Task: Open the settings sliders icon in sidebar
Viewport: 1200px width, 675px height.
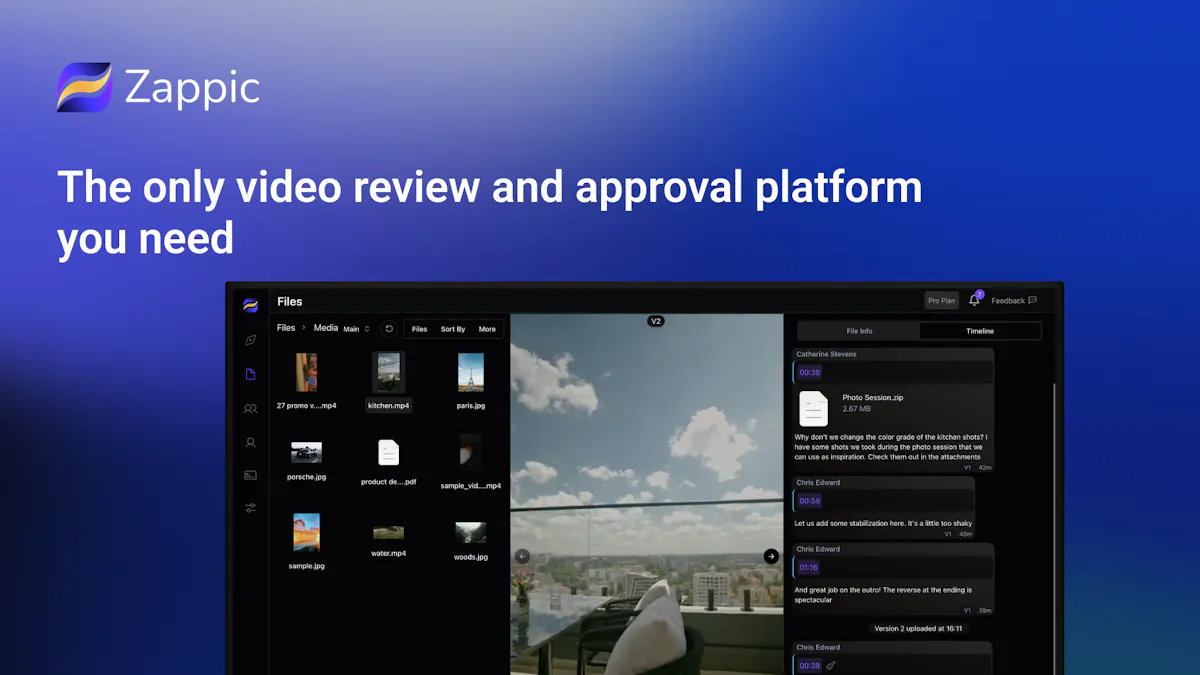Action: coord(250,507)
